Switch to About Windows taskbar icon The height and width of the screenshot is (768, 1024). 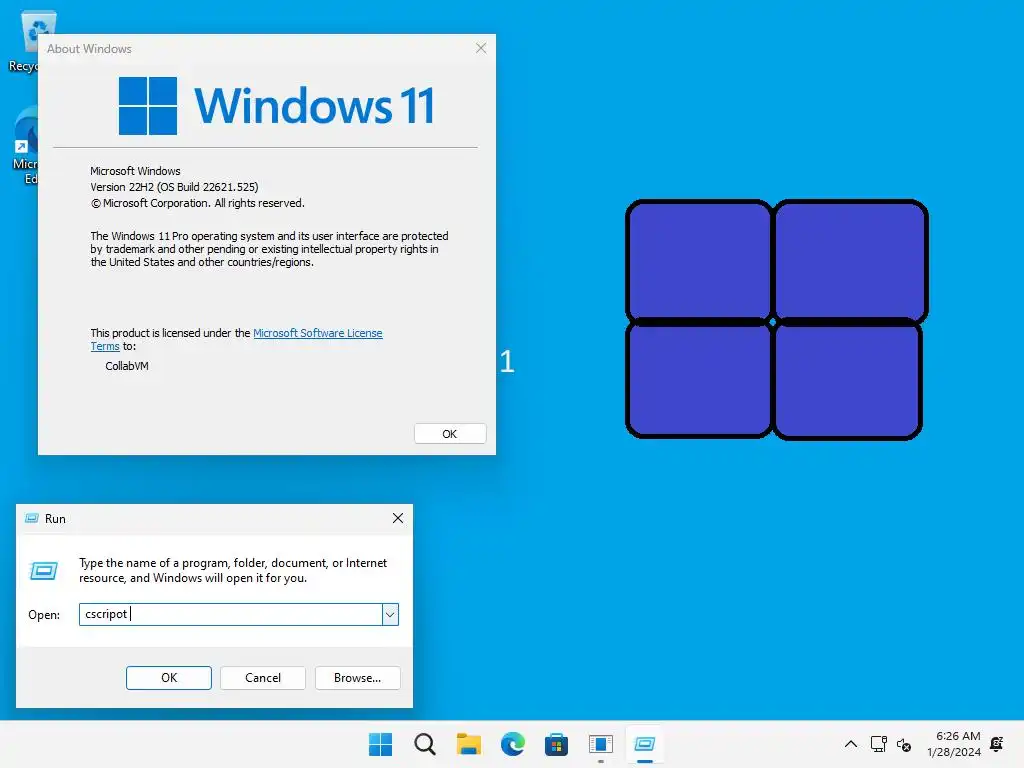600,744
